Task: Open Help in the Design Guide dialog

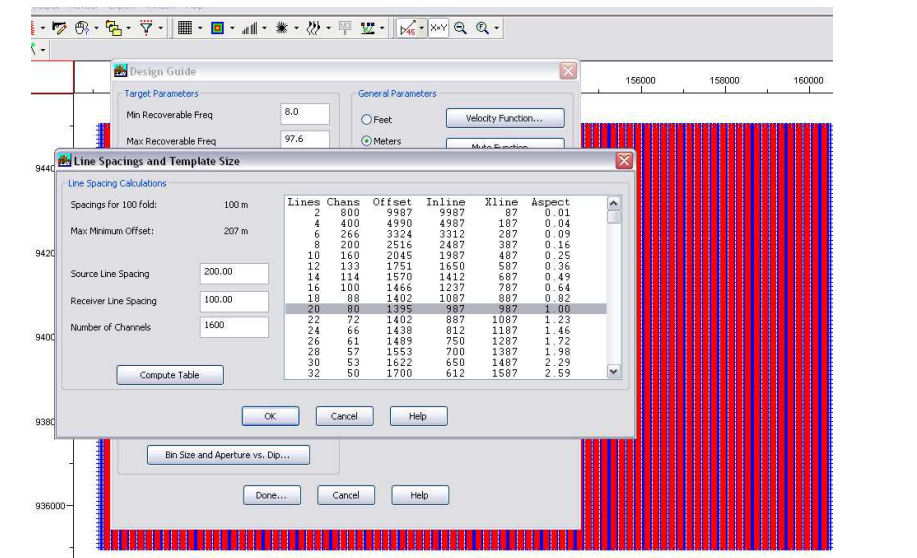Action: (420, 495)
